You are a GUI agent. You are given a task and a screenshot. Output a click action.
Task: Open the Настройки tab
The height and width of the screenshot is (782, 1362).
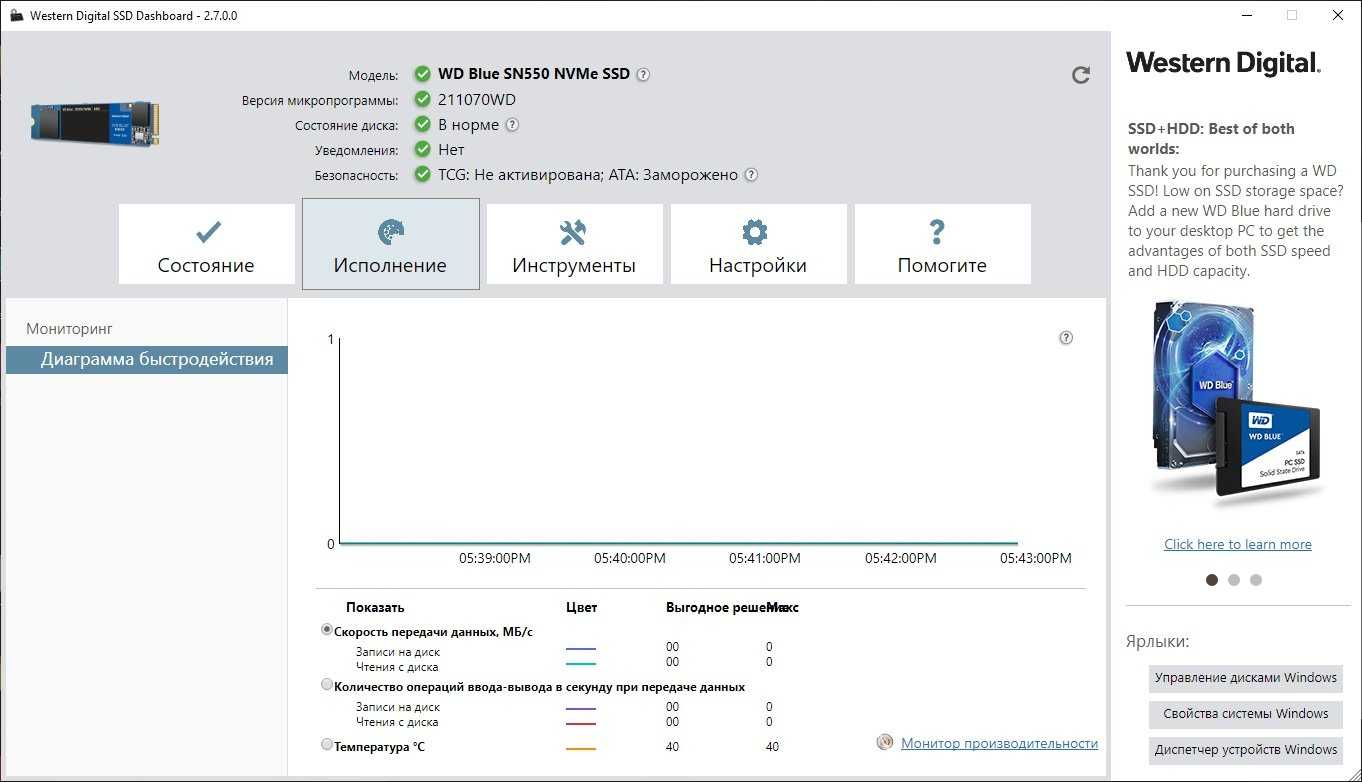tap(758, 245)
